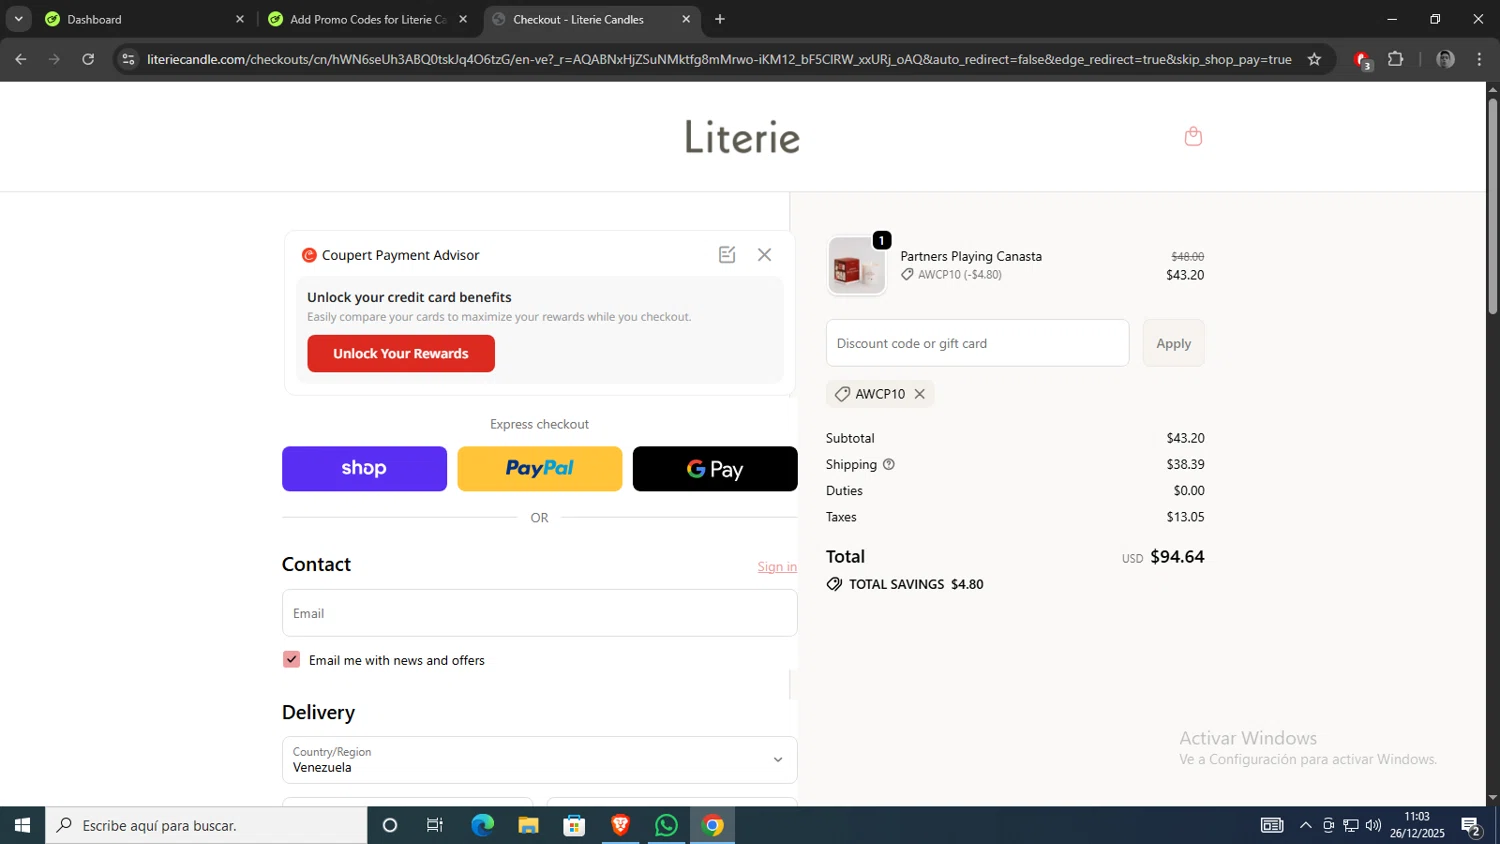Close the Checkout - Literie Candles tab

(x=686, y=19)
